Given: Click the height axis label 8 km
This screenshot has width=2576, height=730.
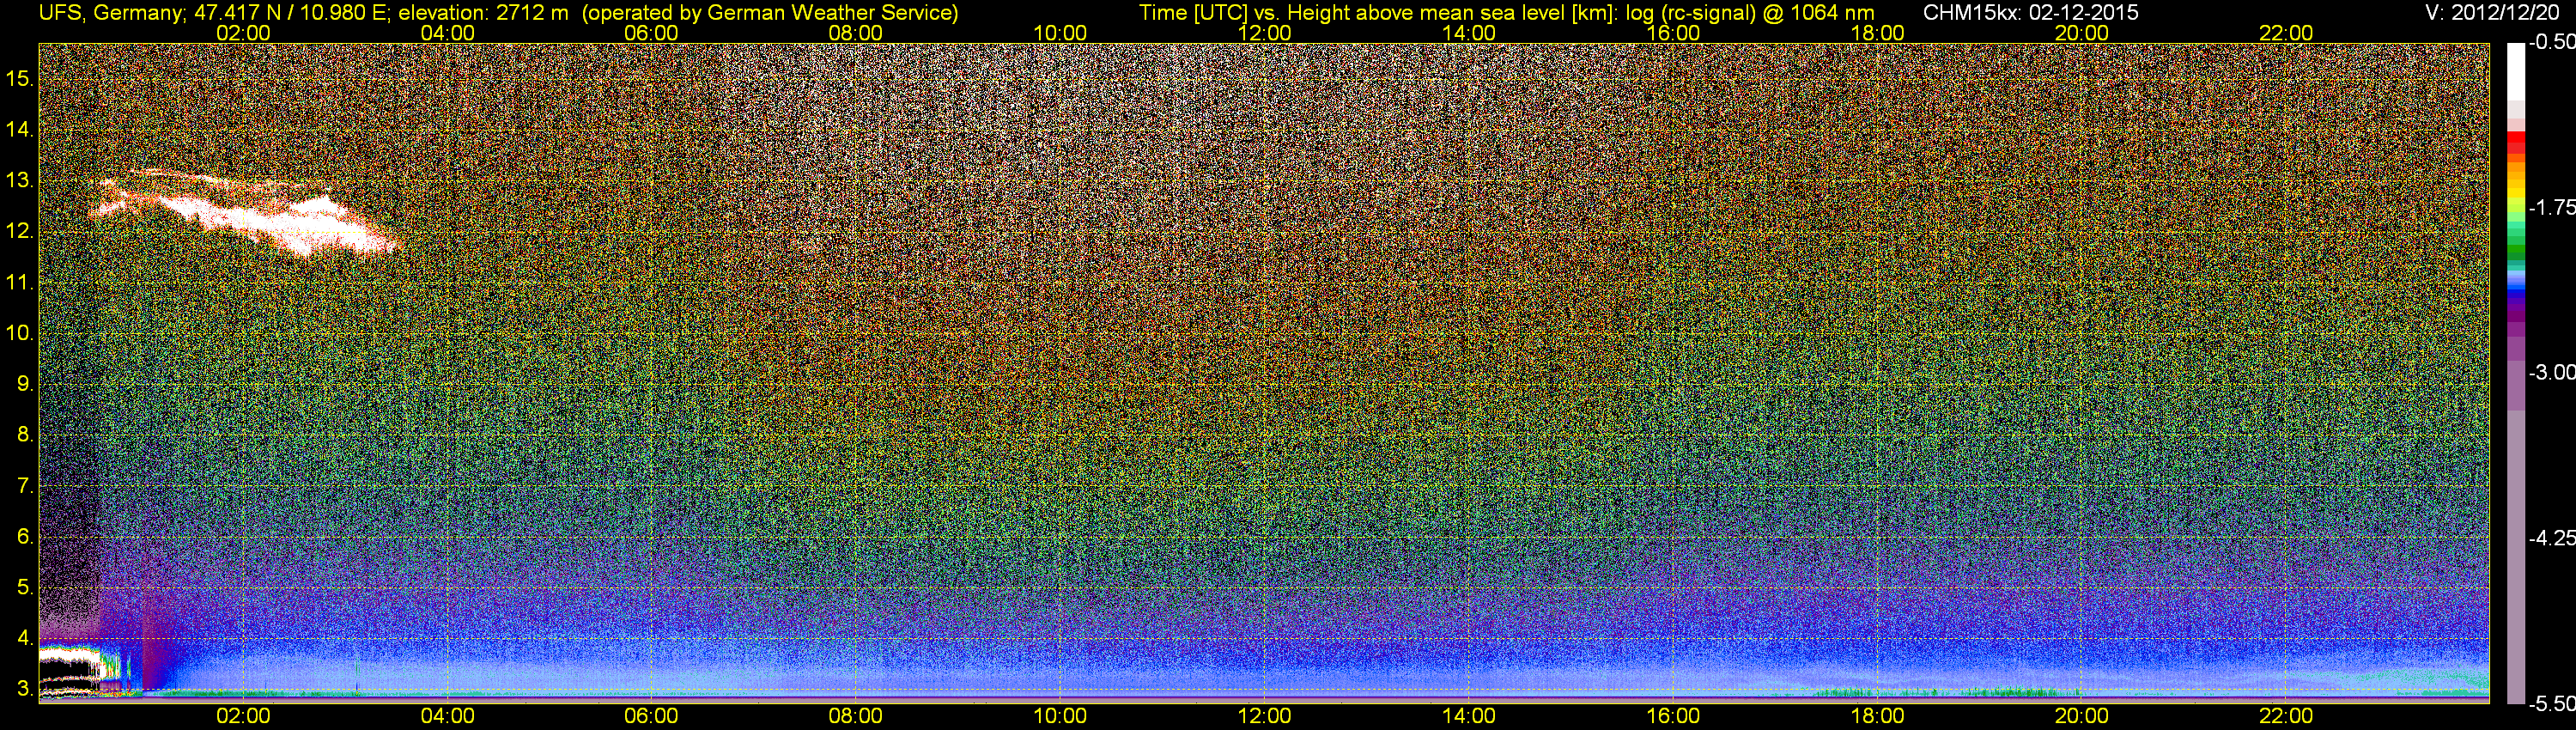Looking at the screenshot, I should pyautogui.click(x=25, y=435).
